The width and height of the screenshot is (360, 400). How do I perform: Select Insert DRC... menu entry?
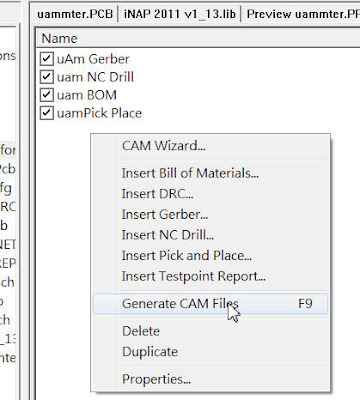tap(210, 194)
